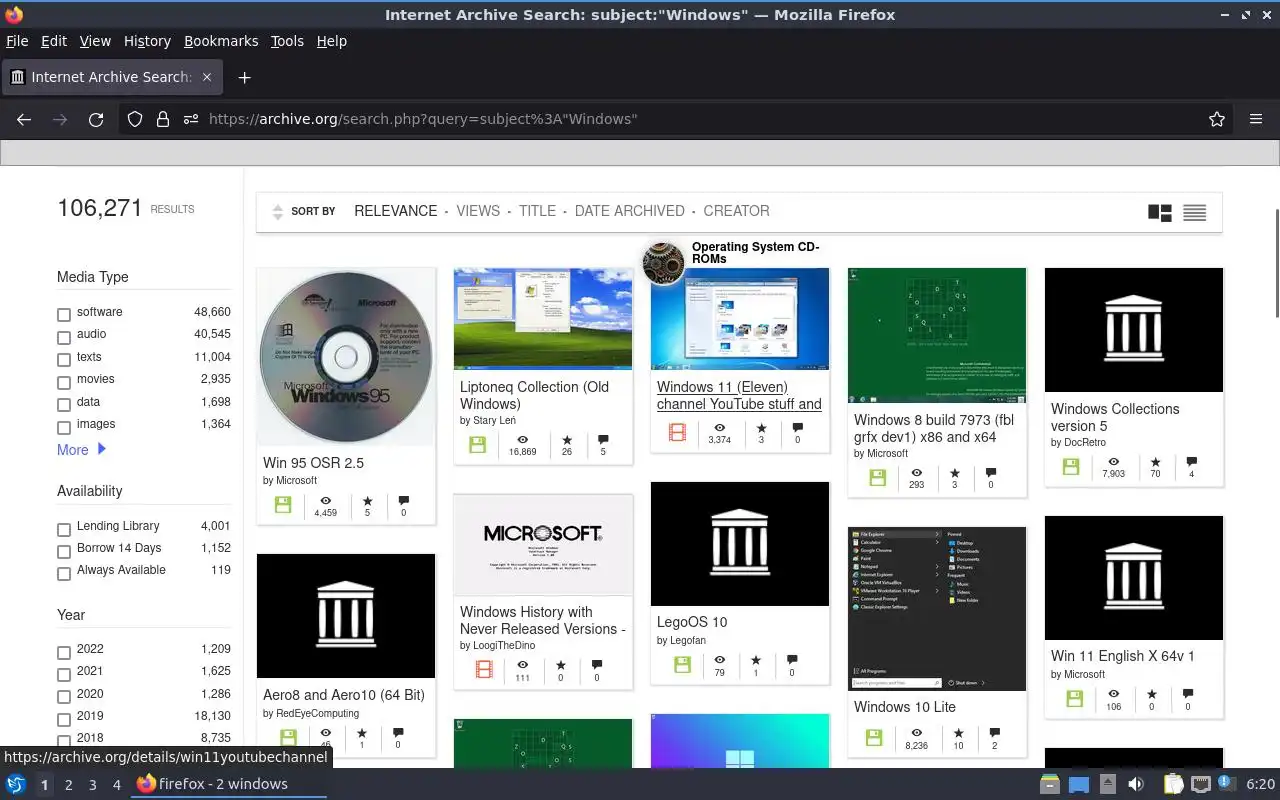The image size is (1280, 800).
Task: Open the Tools menu
Action: (x=287, y=41)
